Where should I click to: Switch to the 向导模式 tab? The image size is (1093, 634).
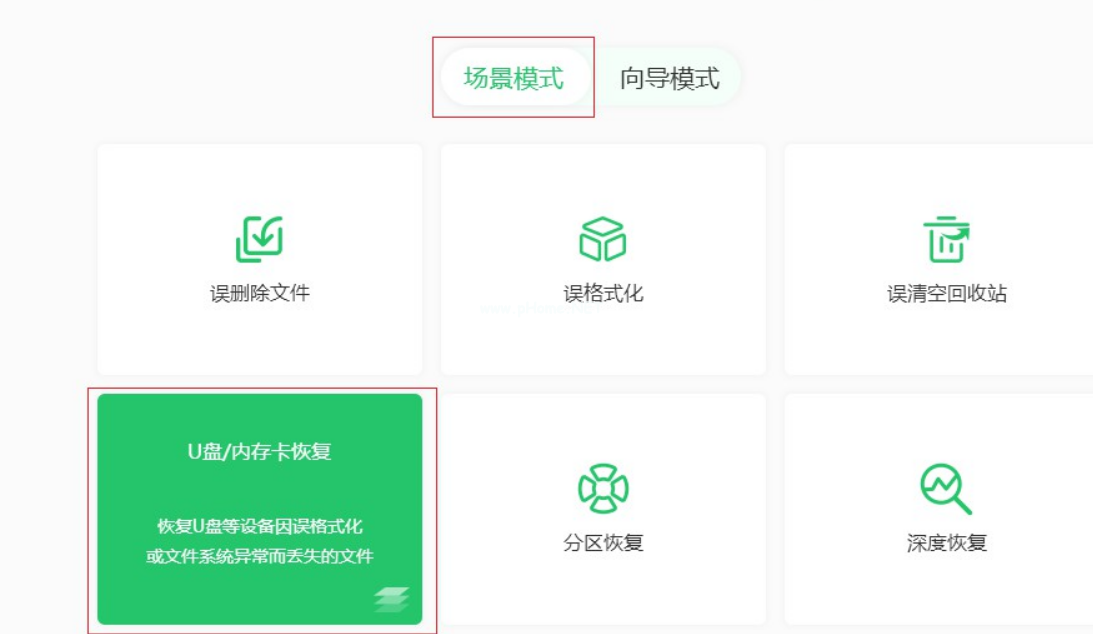point(669,78)
